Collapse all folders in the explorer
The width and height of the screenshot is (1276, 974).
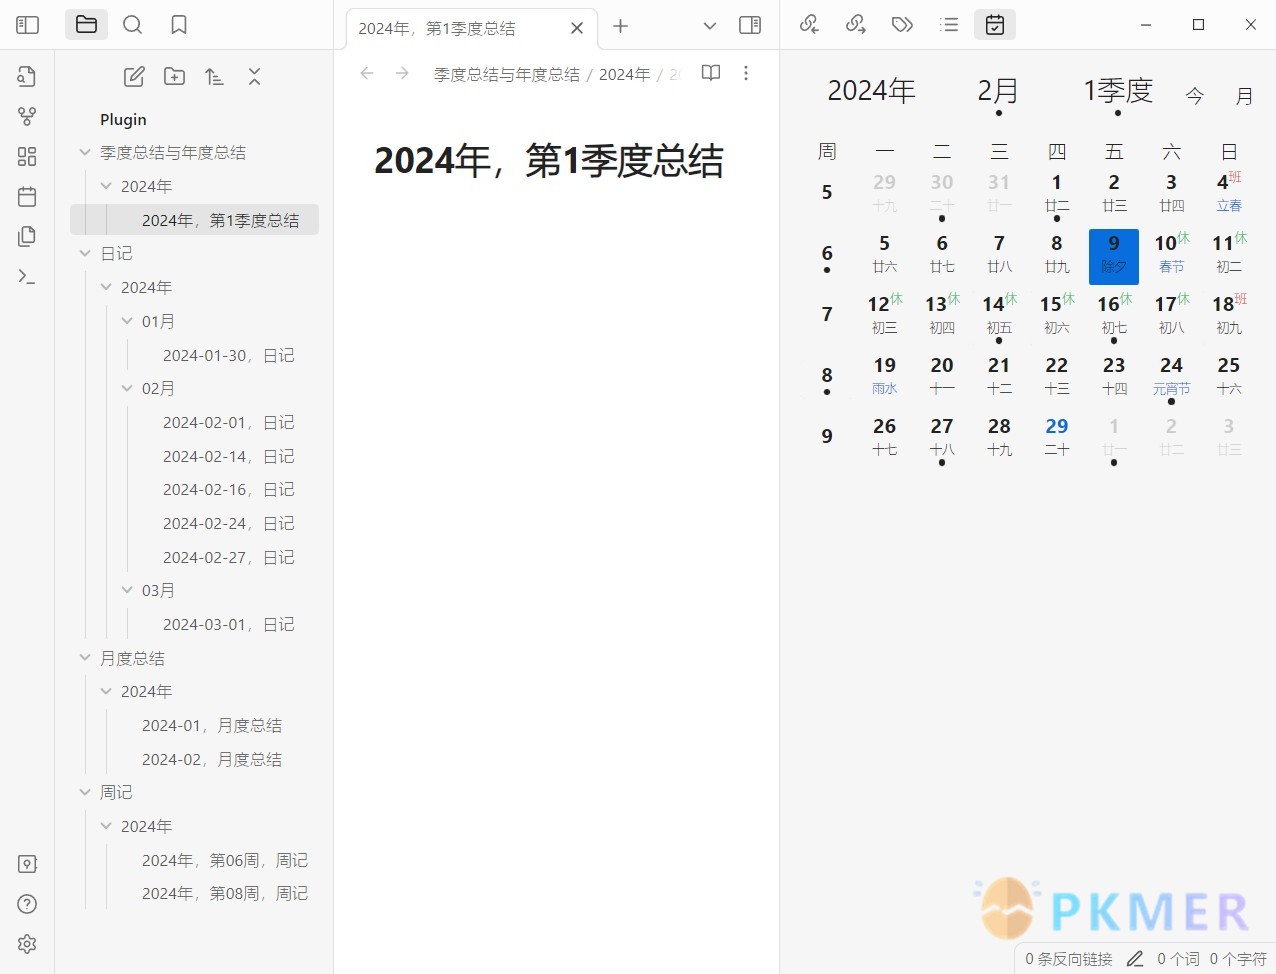pyautogui.click(x=254, y=75)
